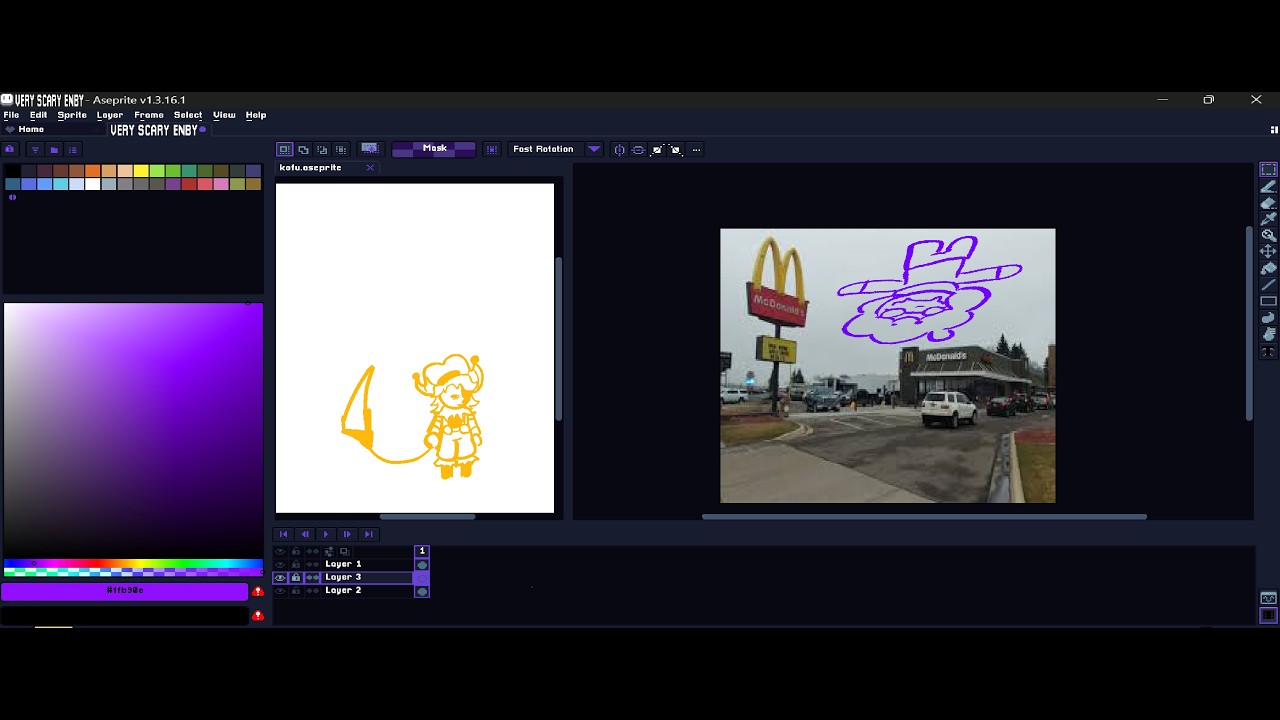Open the Sprite menu
1280x720 pixels.
[72, 115]
